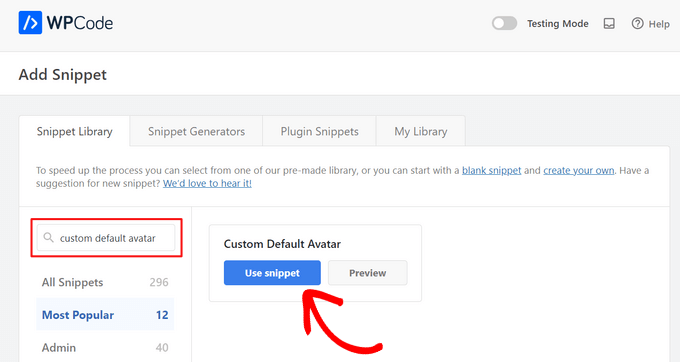Open the inbox notifications icon
Viewport: 680px width, 362px height.
pyautogui.click(x=609, y=23)
